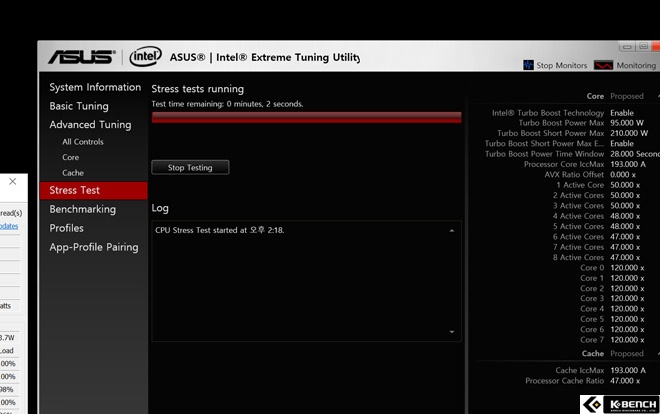Click the ASUS logo in header
The image size is (660, 414).
pyautogui.click(x=82, y=57)
